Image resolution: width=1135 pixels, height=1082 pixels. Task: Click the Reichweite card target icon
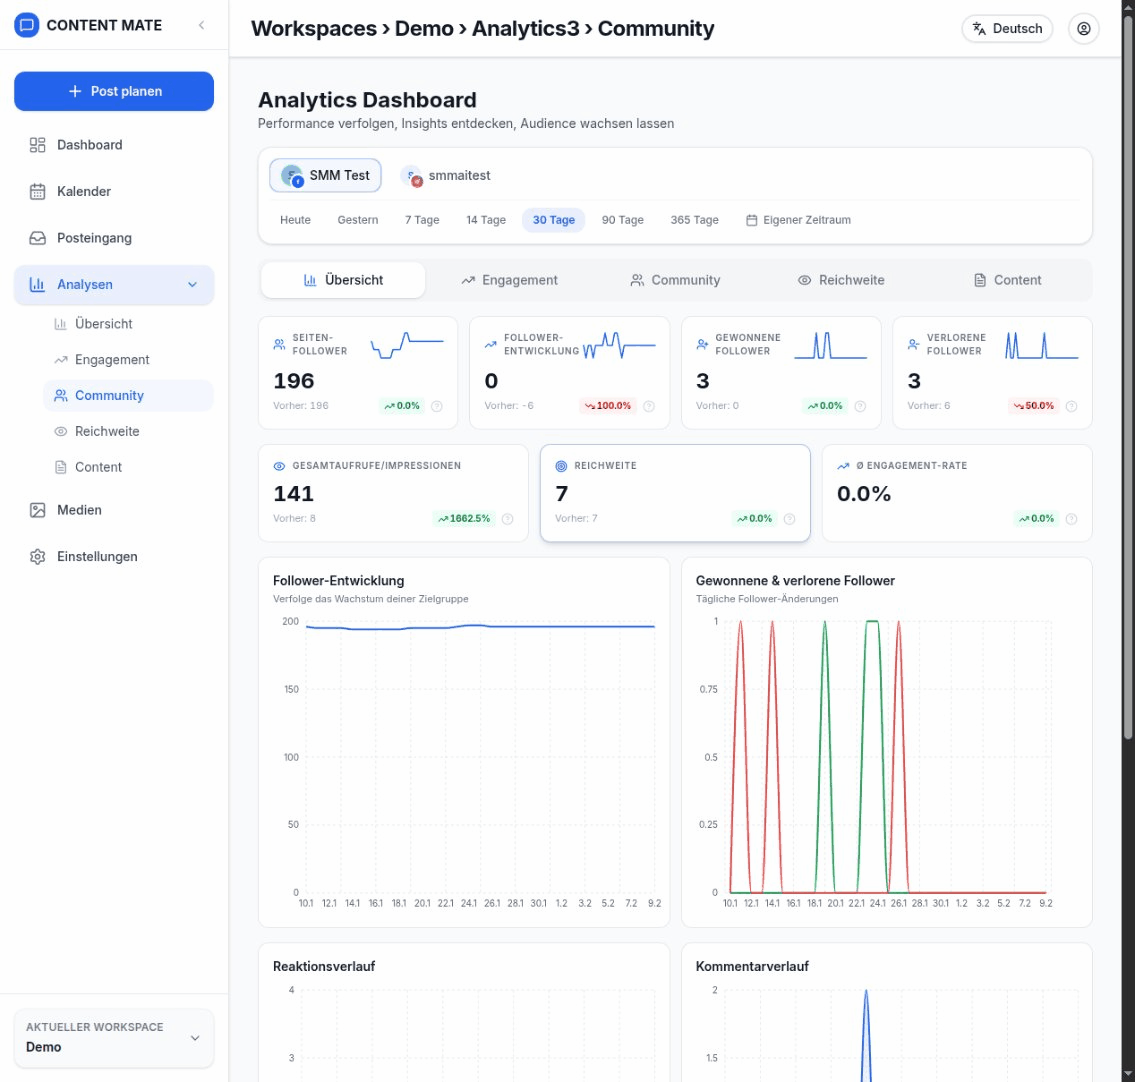click(x=561, y=466)
